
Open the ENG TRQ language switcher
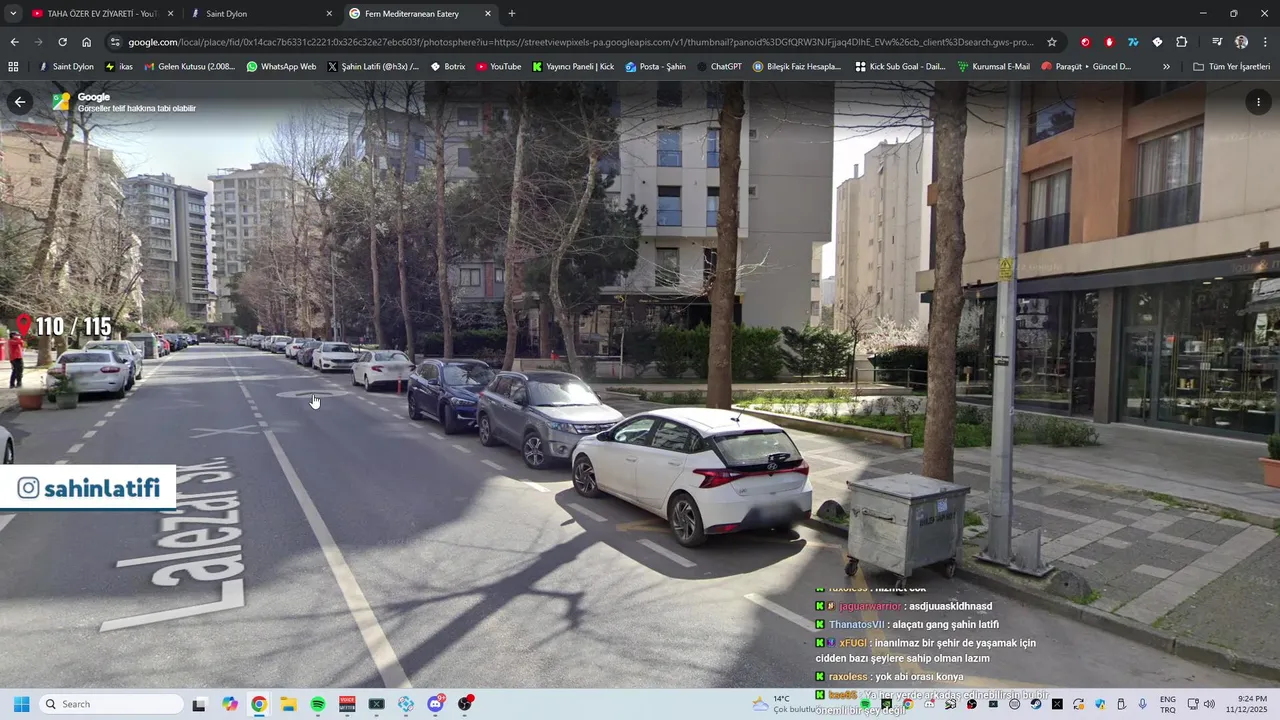1167,704
